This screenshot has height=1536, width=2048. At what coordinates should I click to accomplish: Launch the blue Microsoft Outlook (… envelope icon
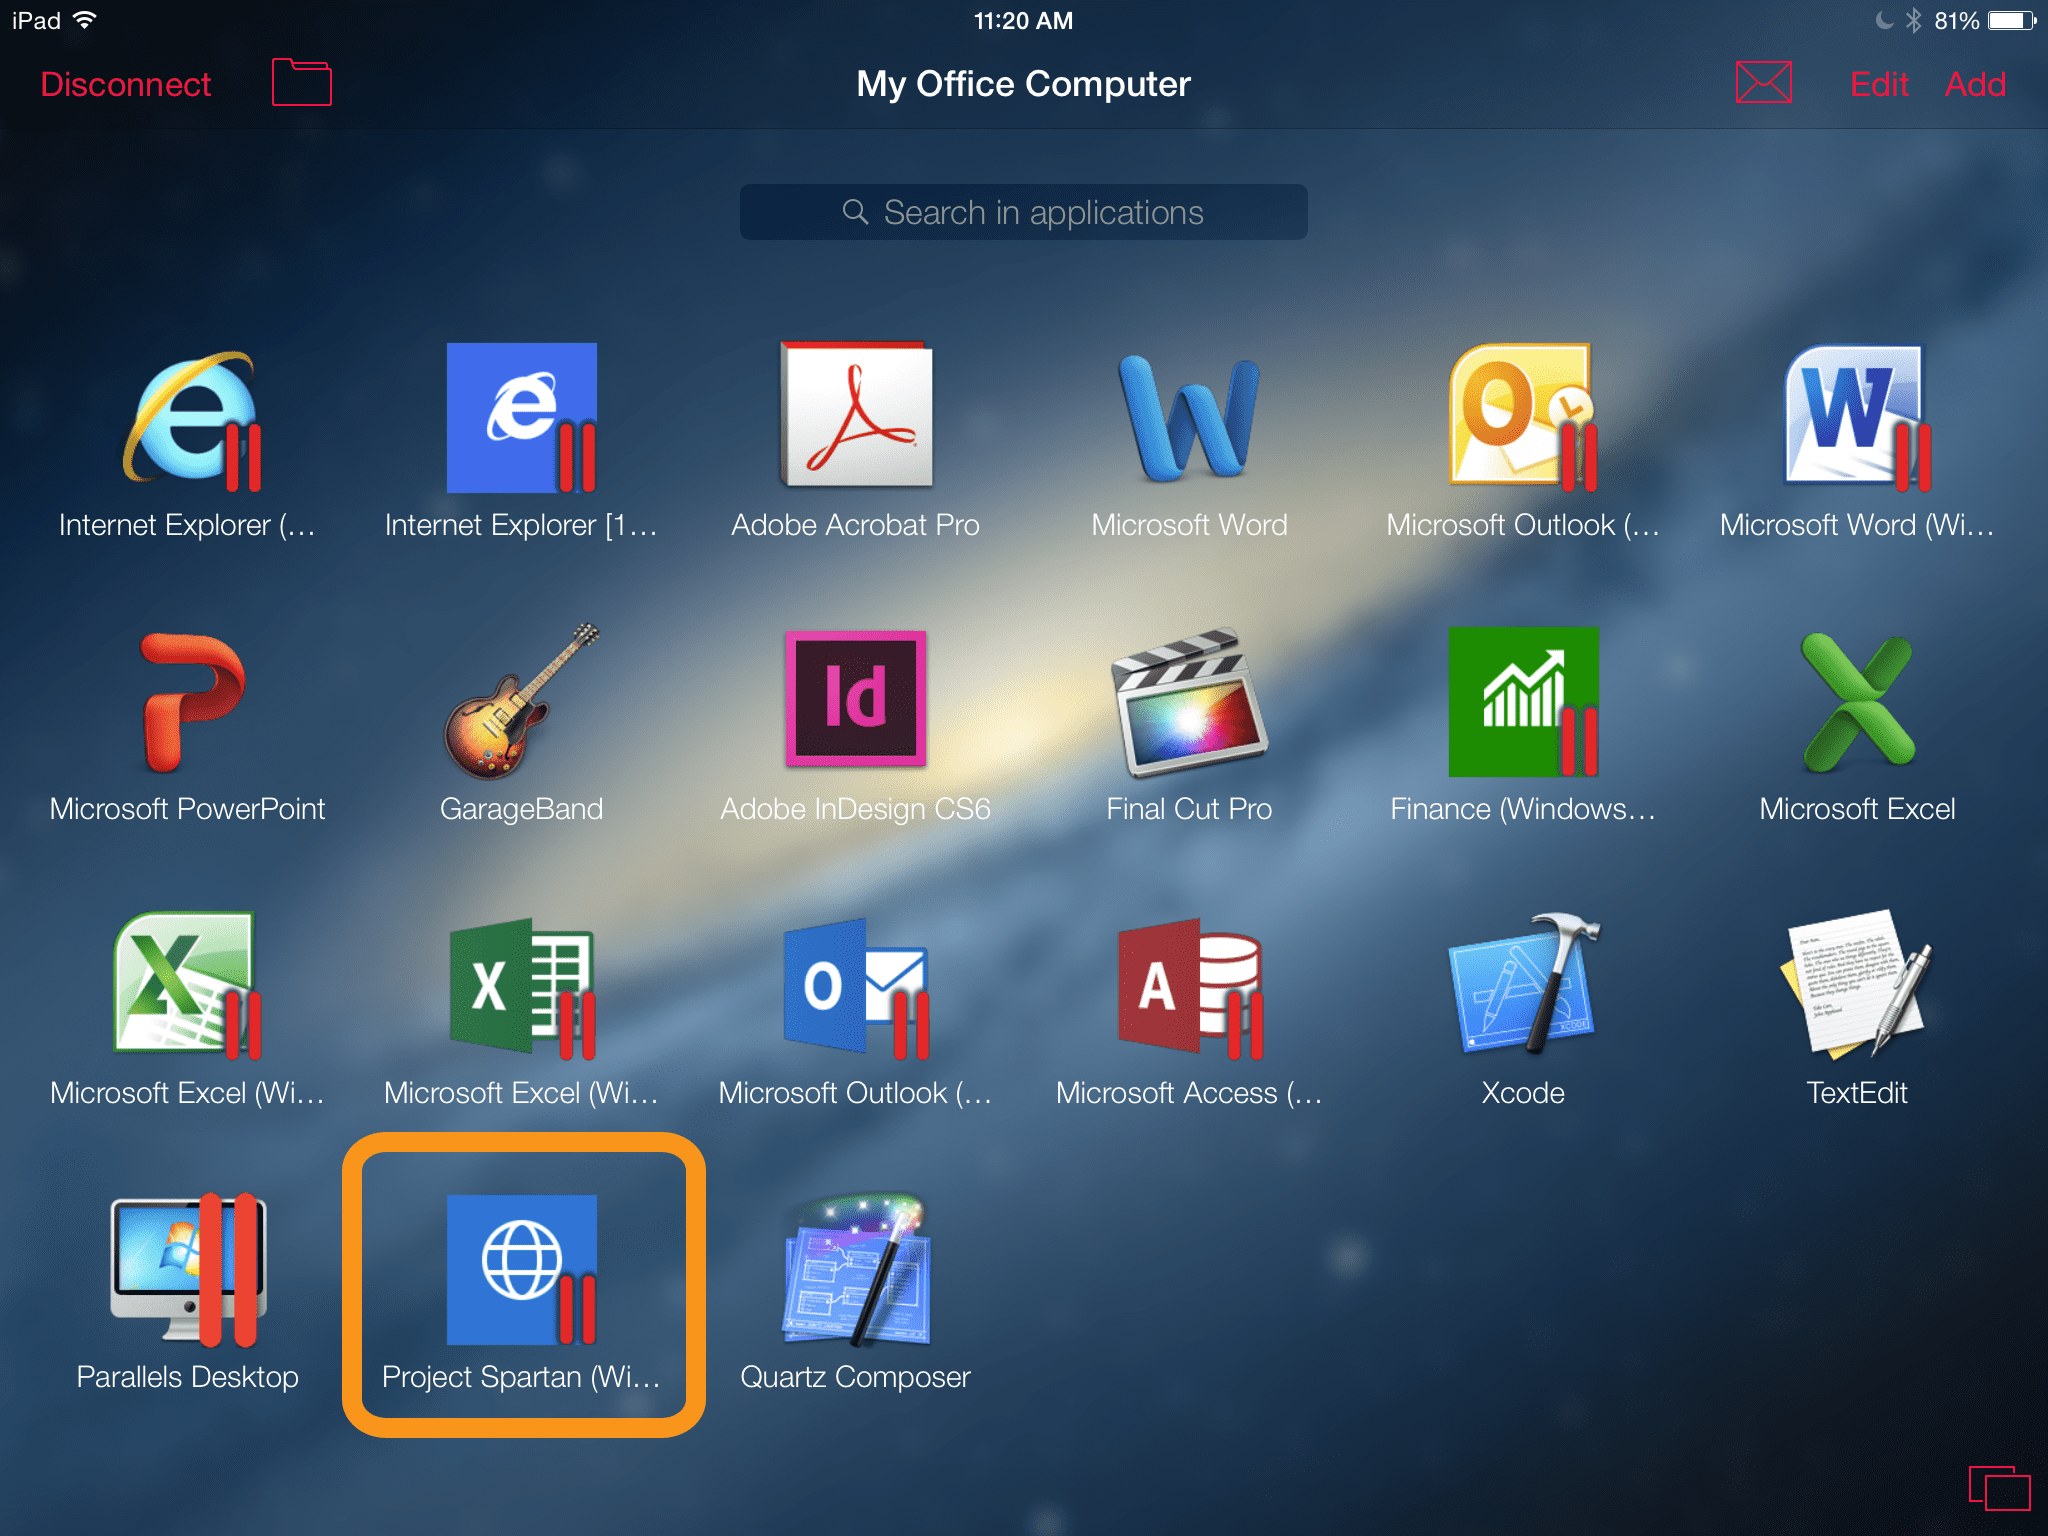(855, 987)
